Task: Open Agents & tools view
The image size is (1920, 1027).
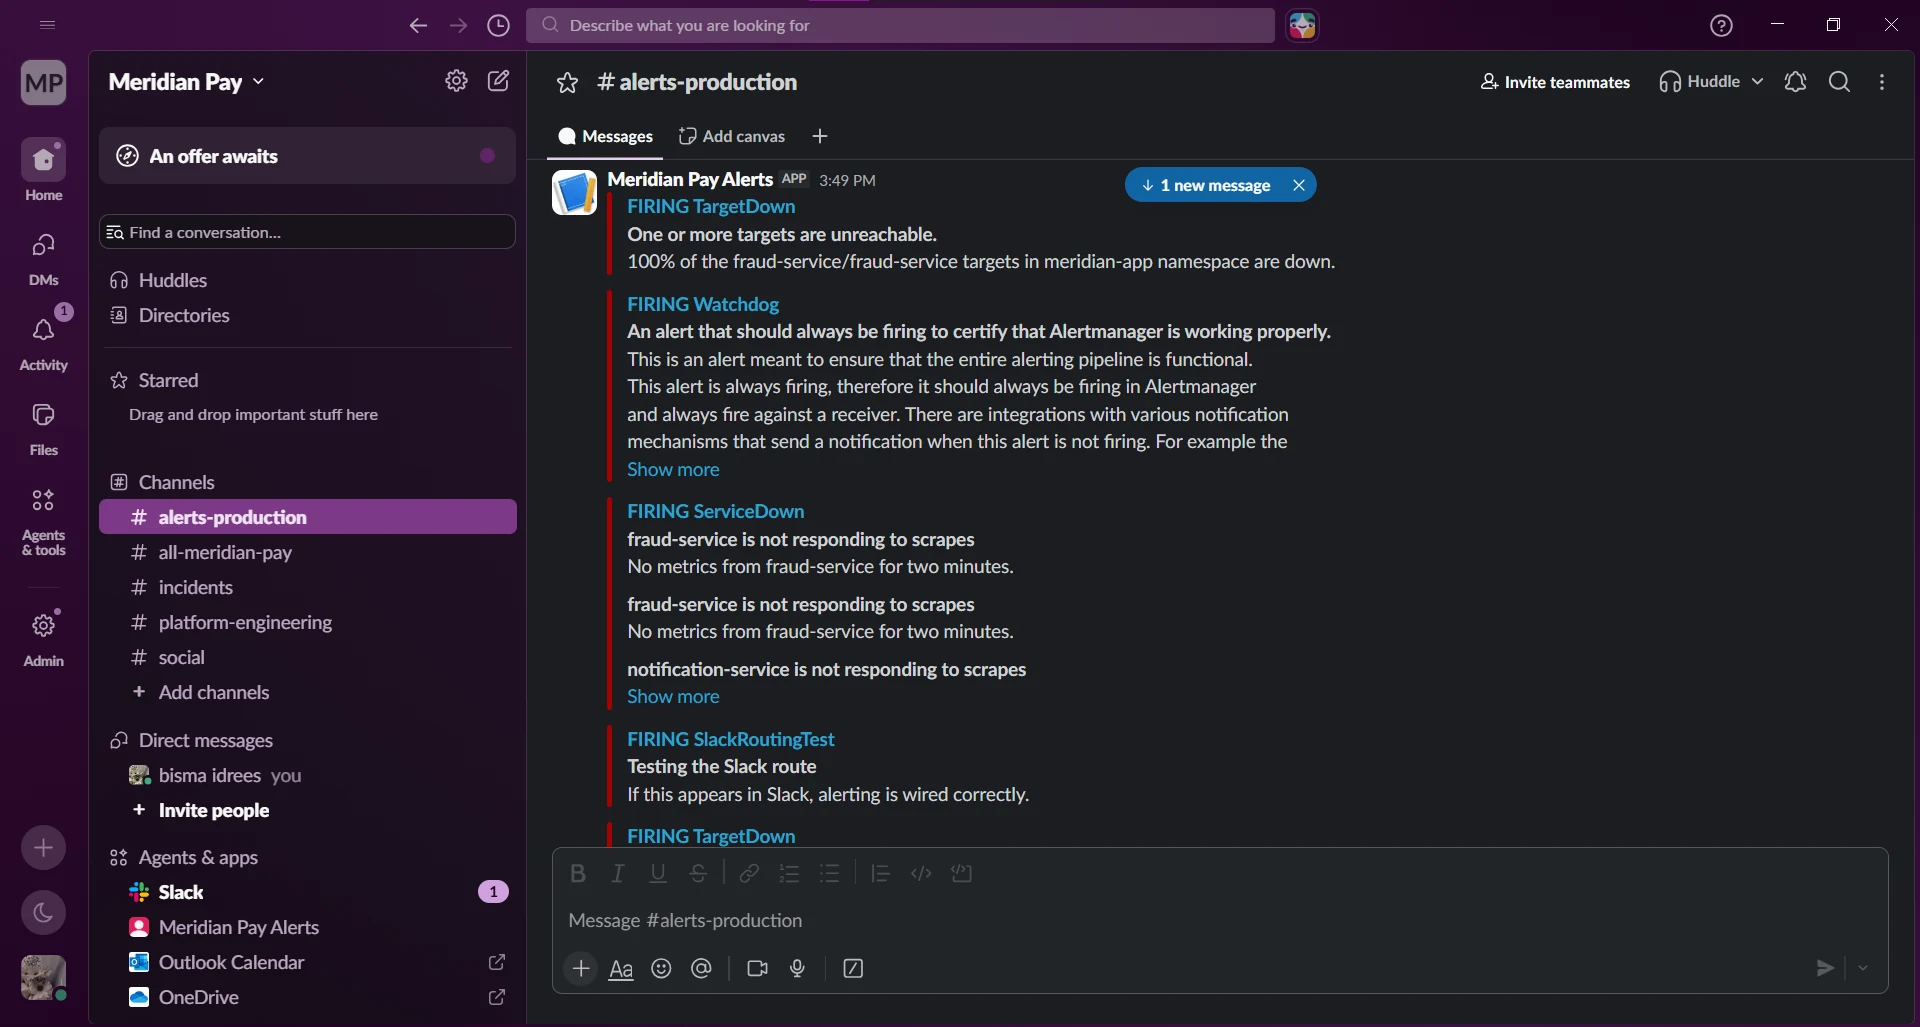Action: point(44,521)
